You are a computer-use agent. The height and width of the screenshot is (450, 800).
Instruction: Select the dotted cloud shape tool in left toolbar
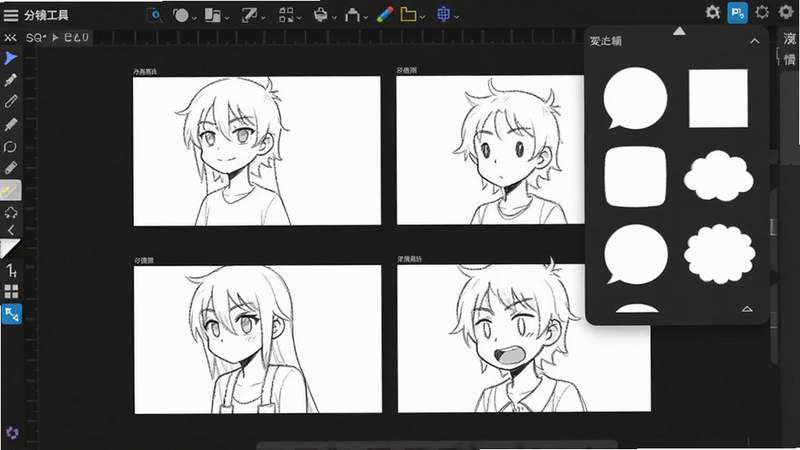point(11,212)
